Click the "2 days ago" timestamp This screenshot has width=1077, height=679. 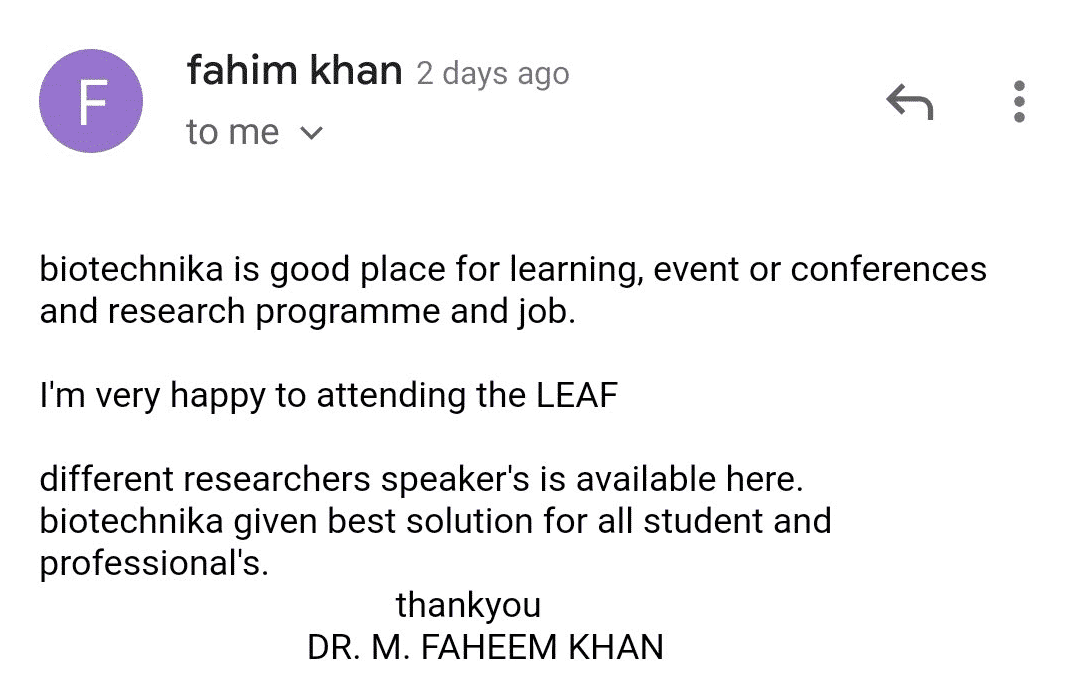[493, 74]
